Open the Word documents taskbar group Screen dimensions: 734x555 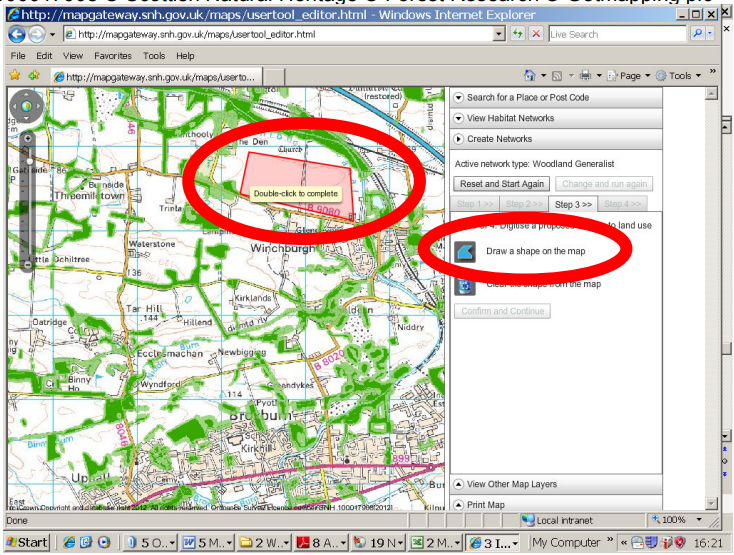207,543
